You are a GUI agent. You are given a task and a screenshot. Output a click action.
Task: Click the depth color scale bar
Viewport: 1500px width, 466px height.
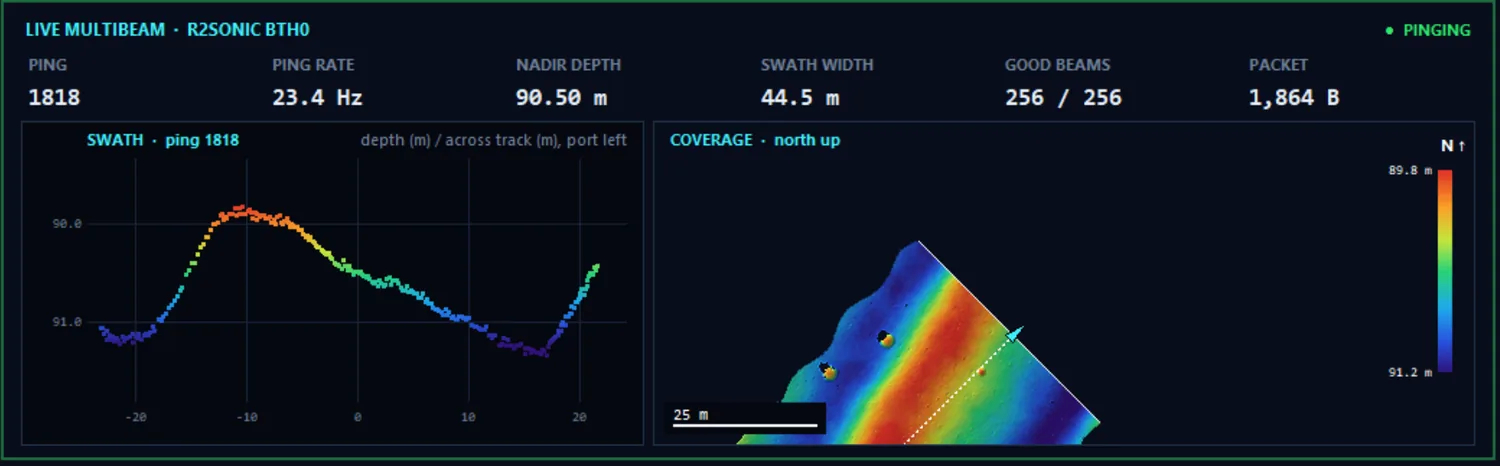click(x=1445, y=271)
